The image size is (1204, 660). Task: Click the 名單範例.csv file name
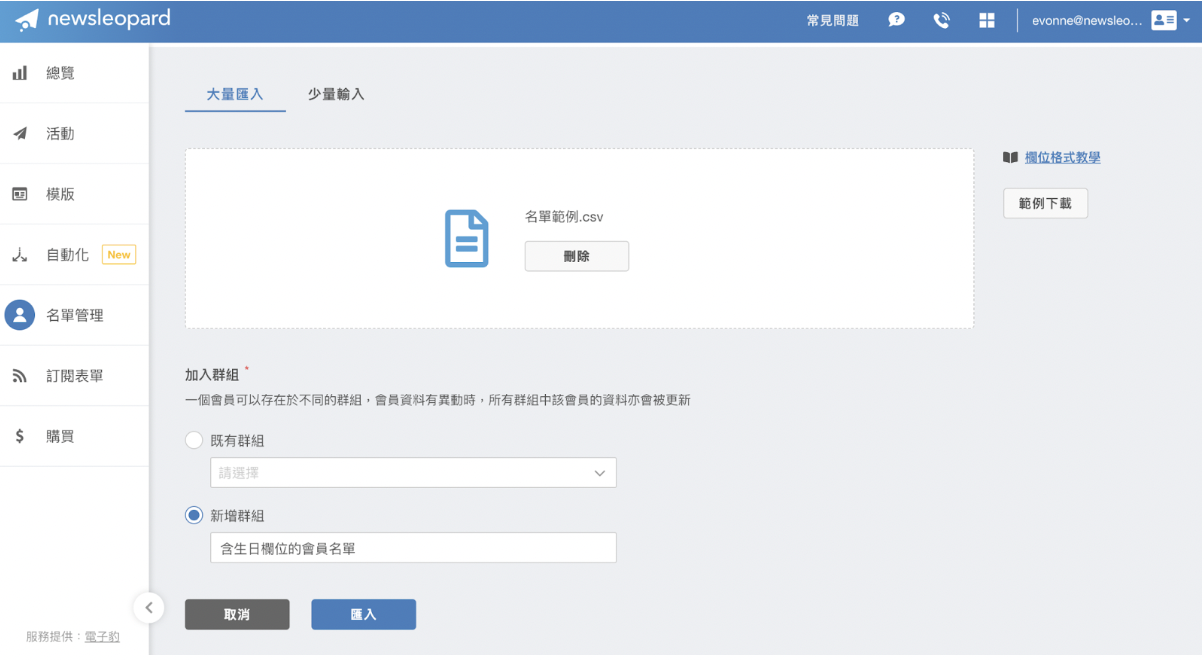pos(564,216)
